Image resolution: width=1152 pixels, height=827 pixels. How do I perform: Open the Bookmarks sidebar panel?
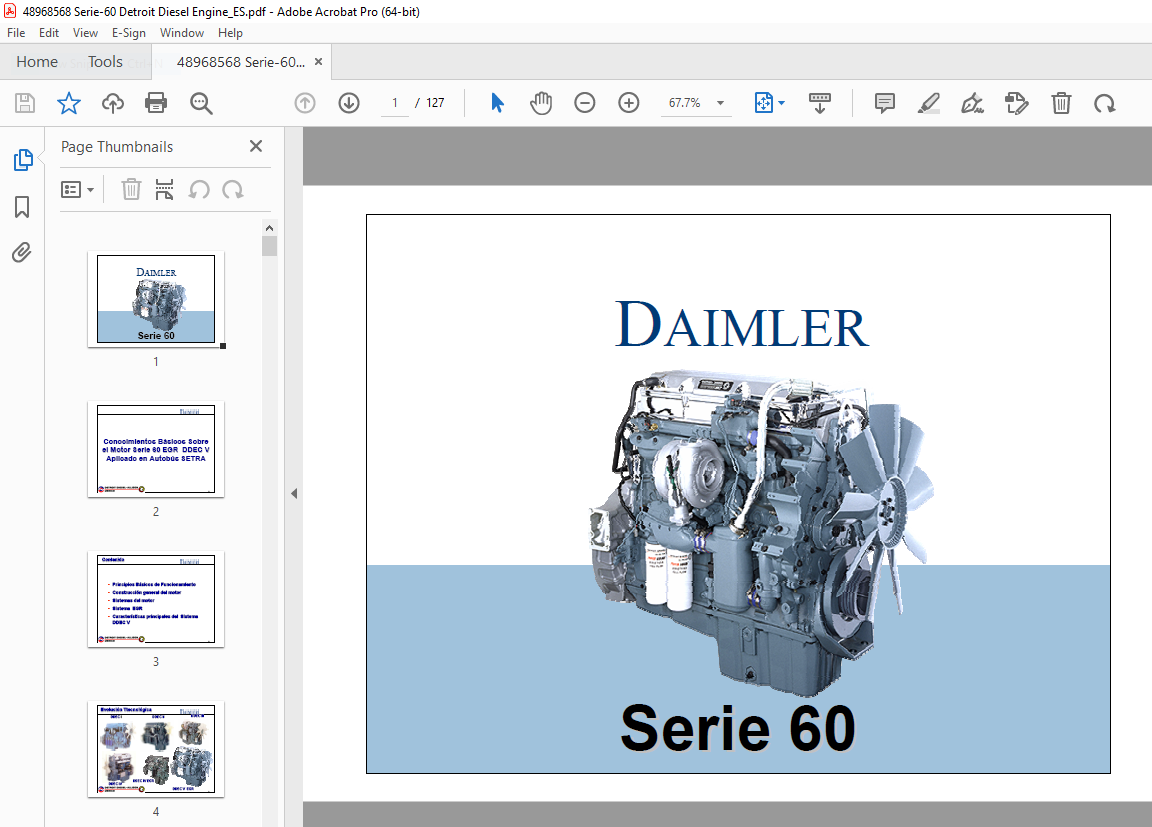[x=22, y=207]
